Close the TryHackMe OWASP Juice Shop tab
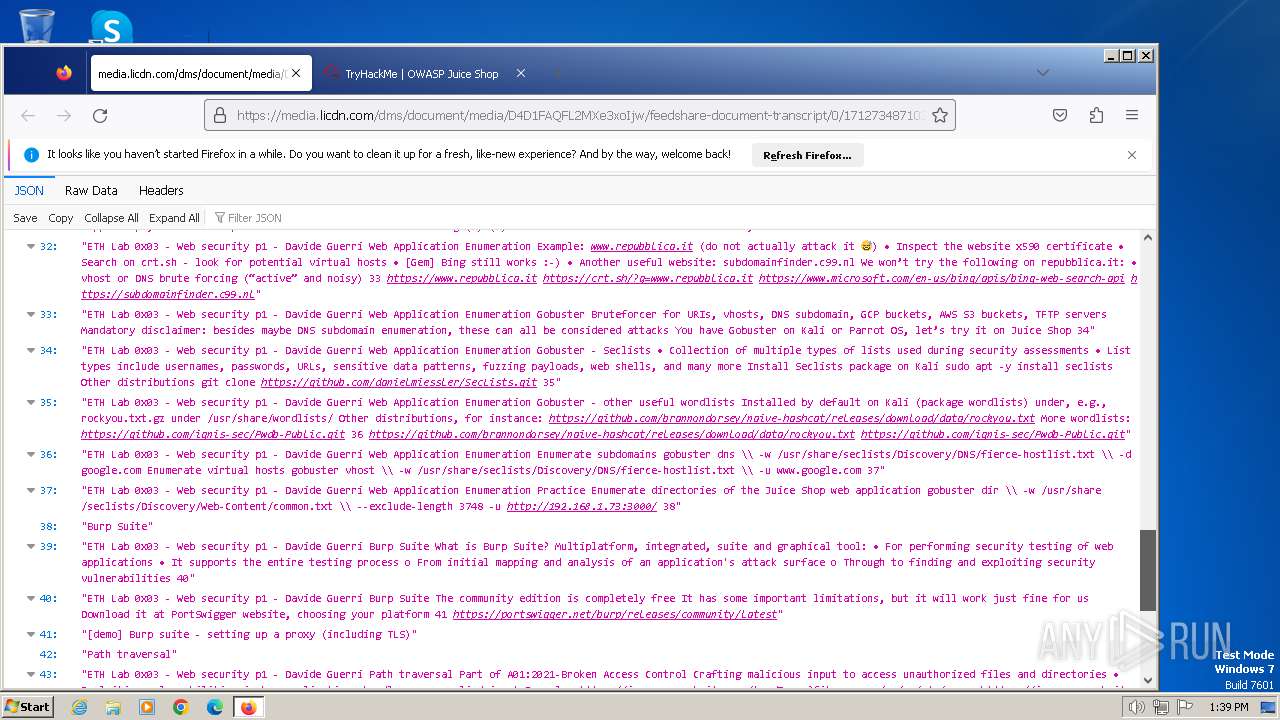Screen dimensions: 1280x720 click(520, 73)
